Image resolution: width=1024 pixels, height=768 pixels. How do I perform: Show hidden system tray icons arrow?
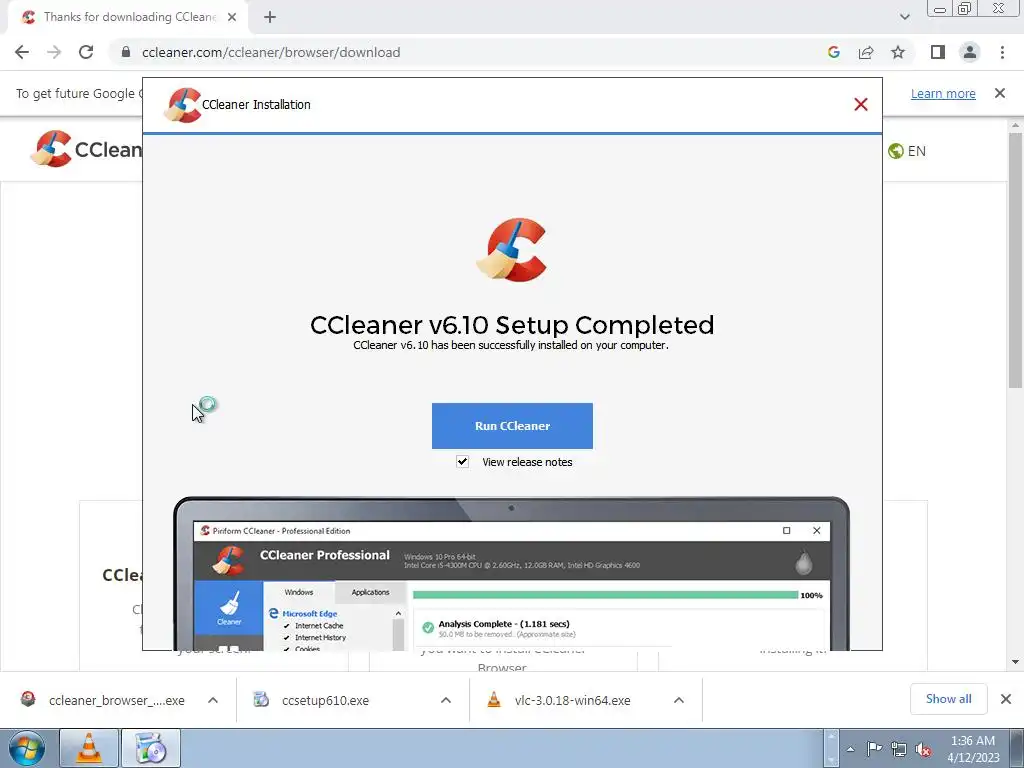click(x=850, y=749)
